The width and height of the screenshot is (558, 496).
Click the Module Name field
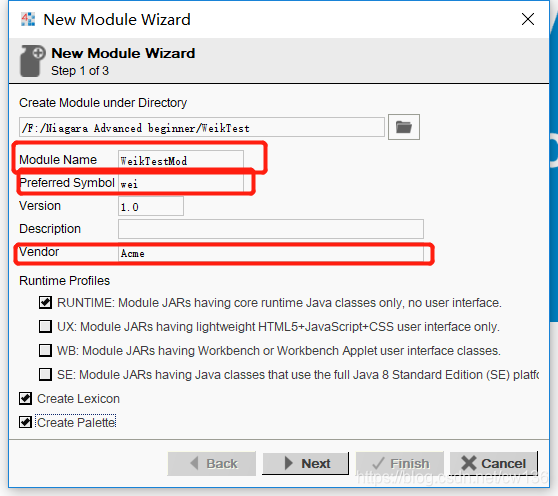[x=181, y=160]
